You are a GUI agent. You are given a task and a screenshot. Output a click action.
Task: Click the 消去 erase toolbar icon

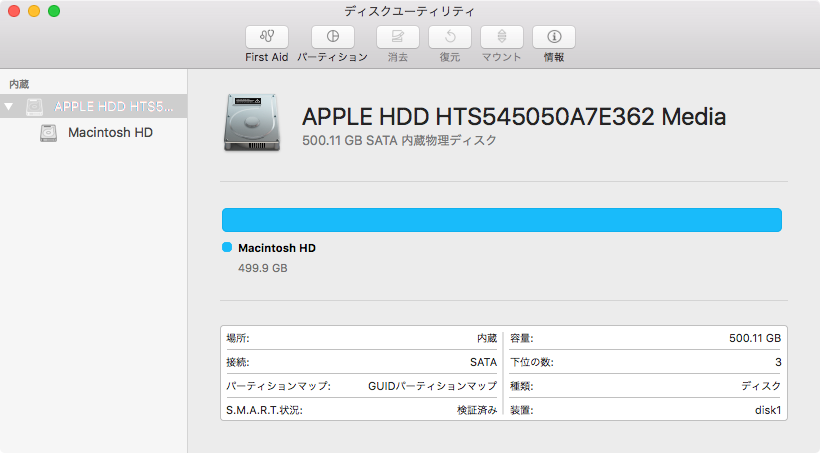397,37
